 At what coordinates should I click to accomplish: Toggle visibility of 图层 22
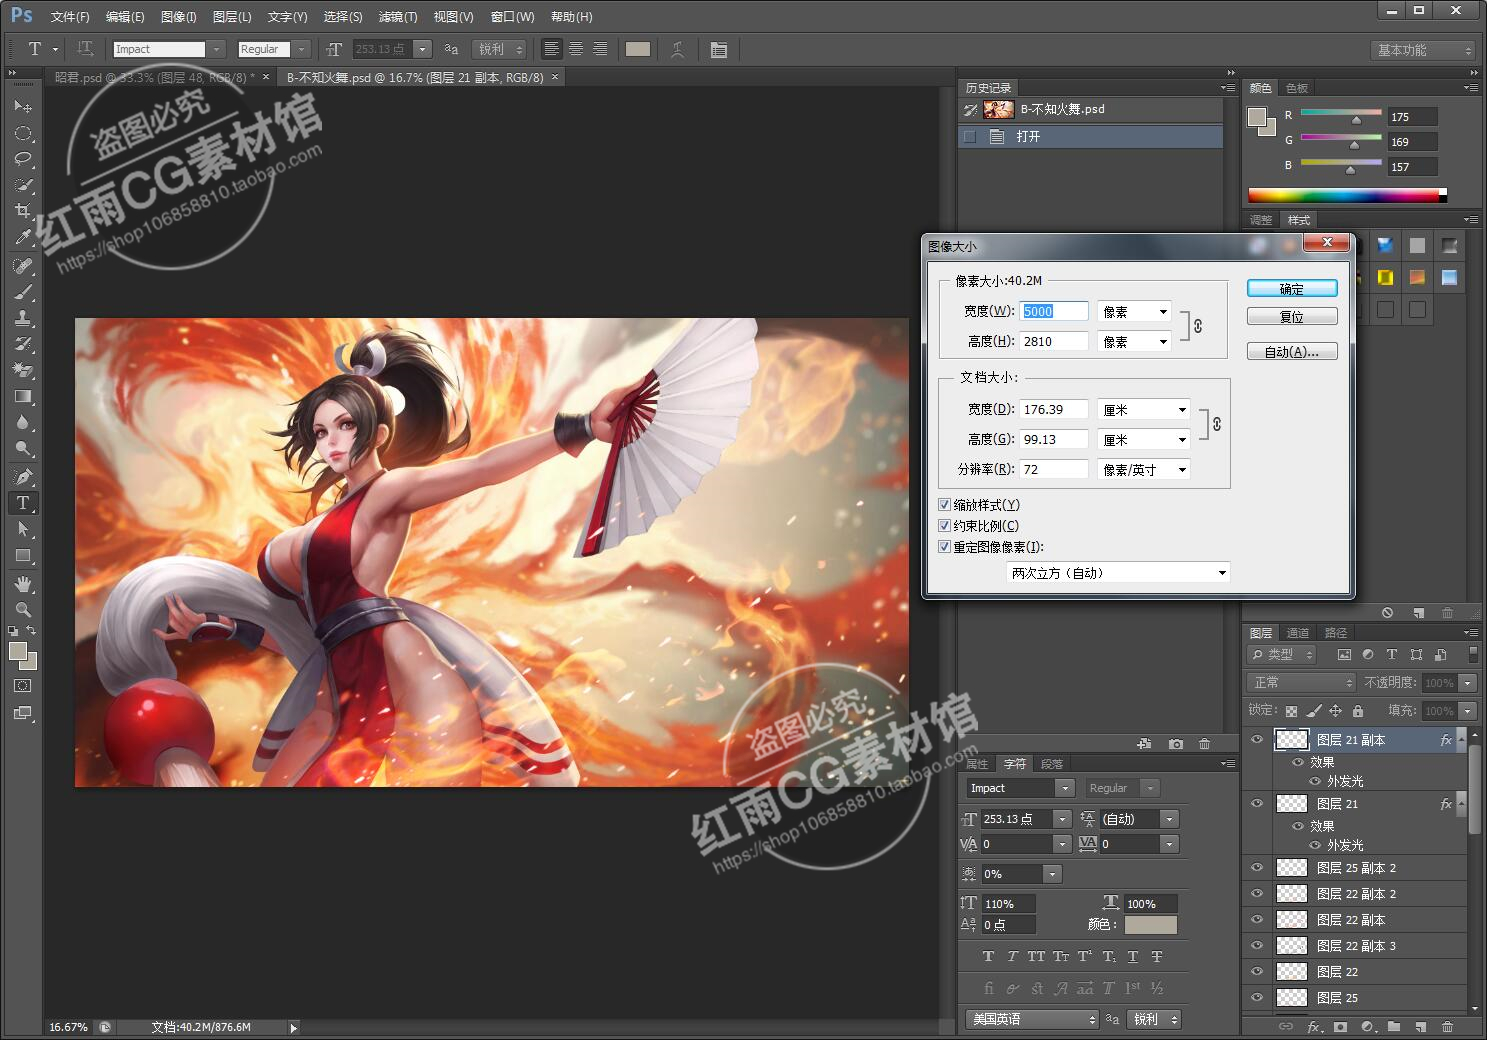point(1257,972)
